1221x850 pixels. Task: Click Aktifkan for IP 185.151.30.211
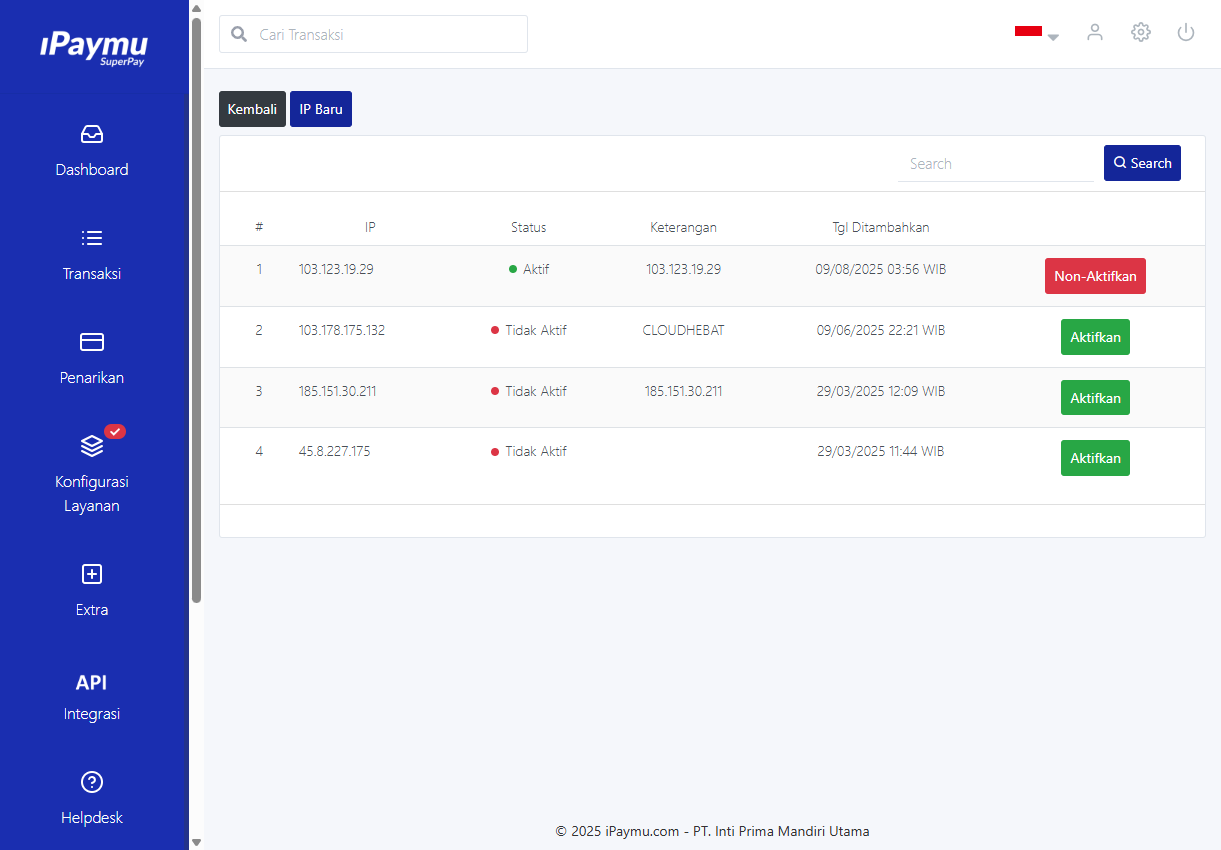[x=1095, y=398]
